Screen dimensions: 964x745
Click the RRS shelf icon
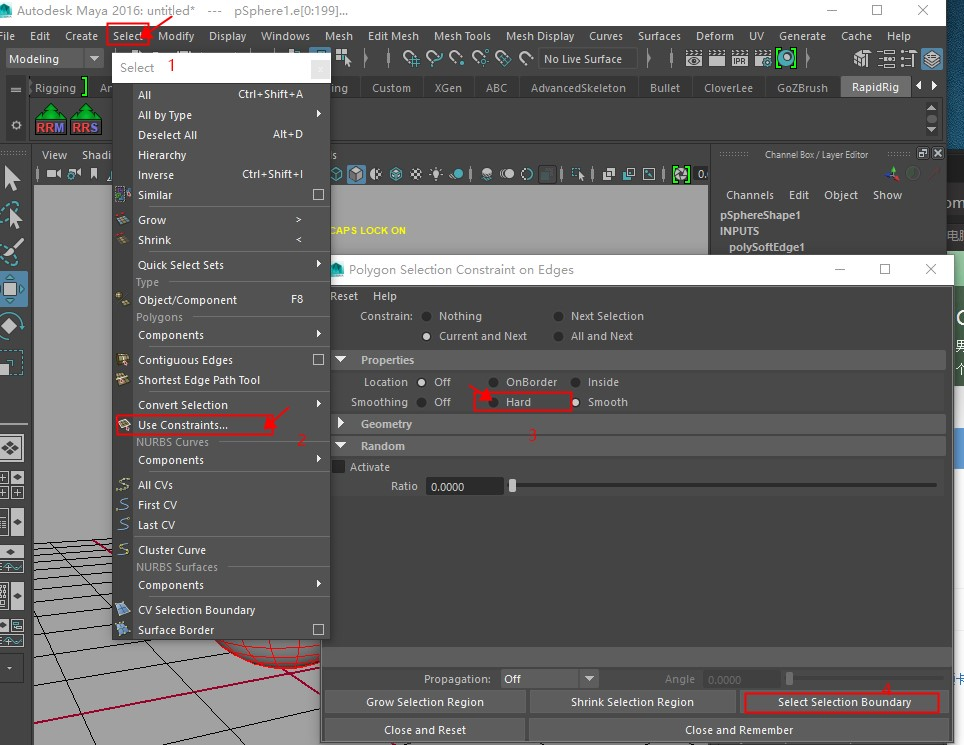(x=85, y=120)
